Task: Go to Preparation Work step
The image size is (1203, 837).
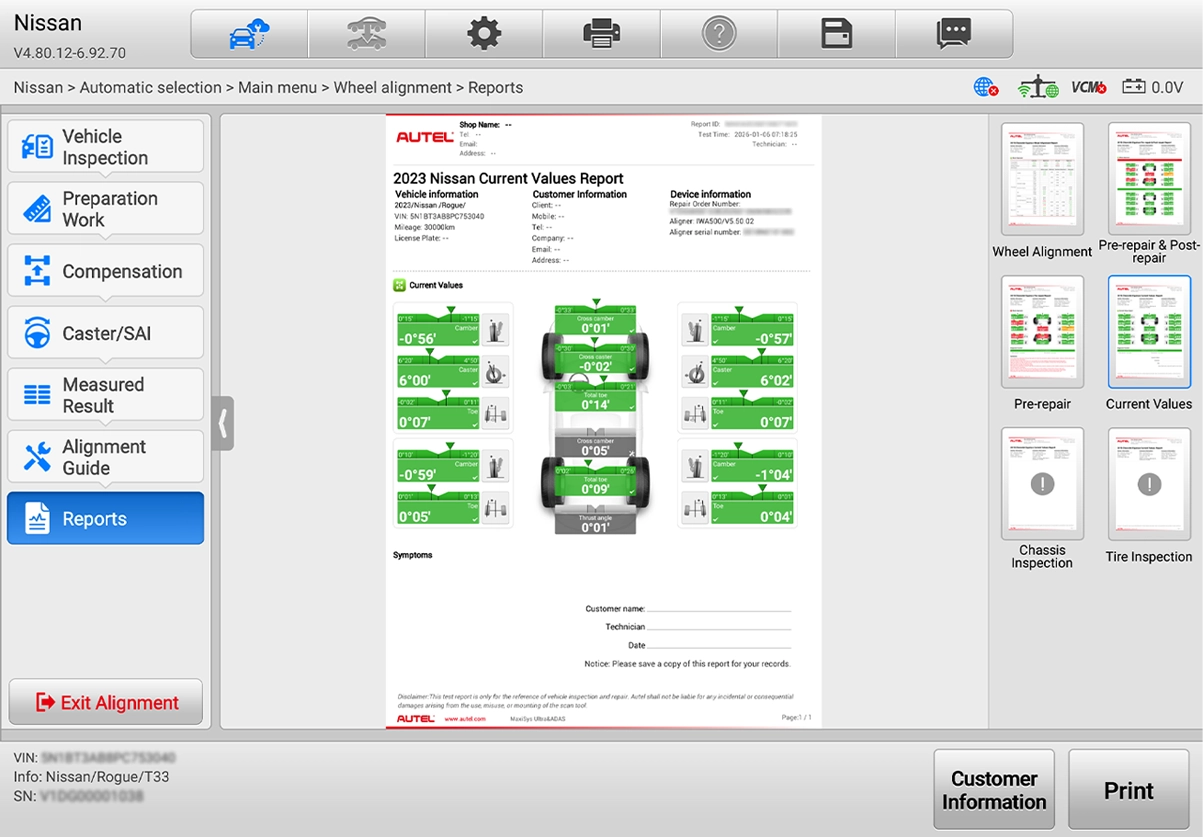Action: pos(105,209)
